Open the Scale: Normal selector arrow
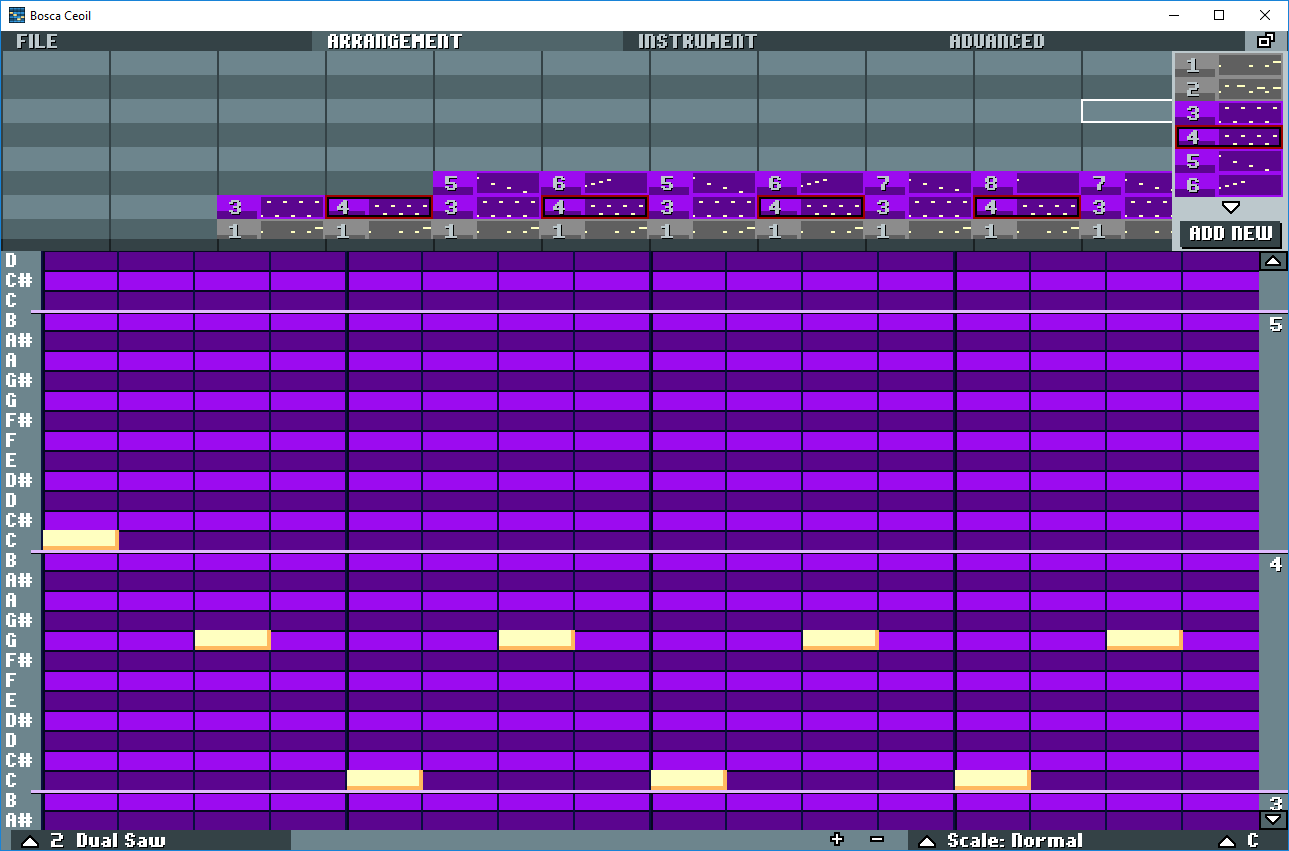 927,841
